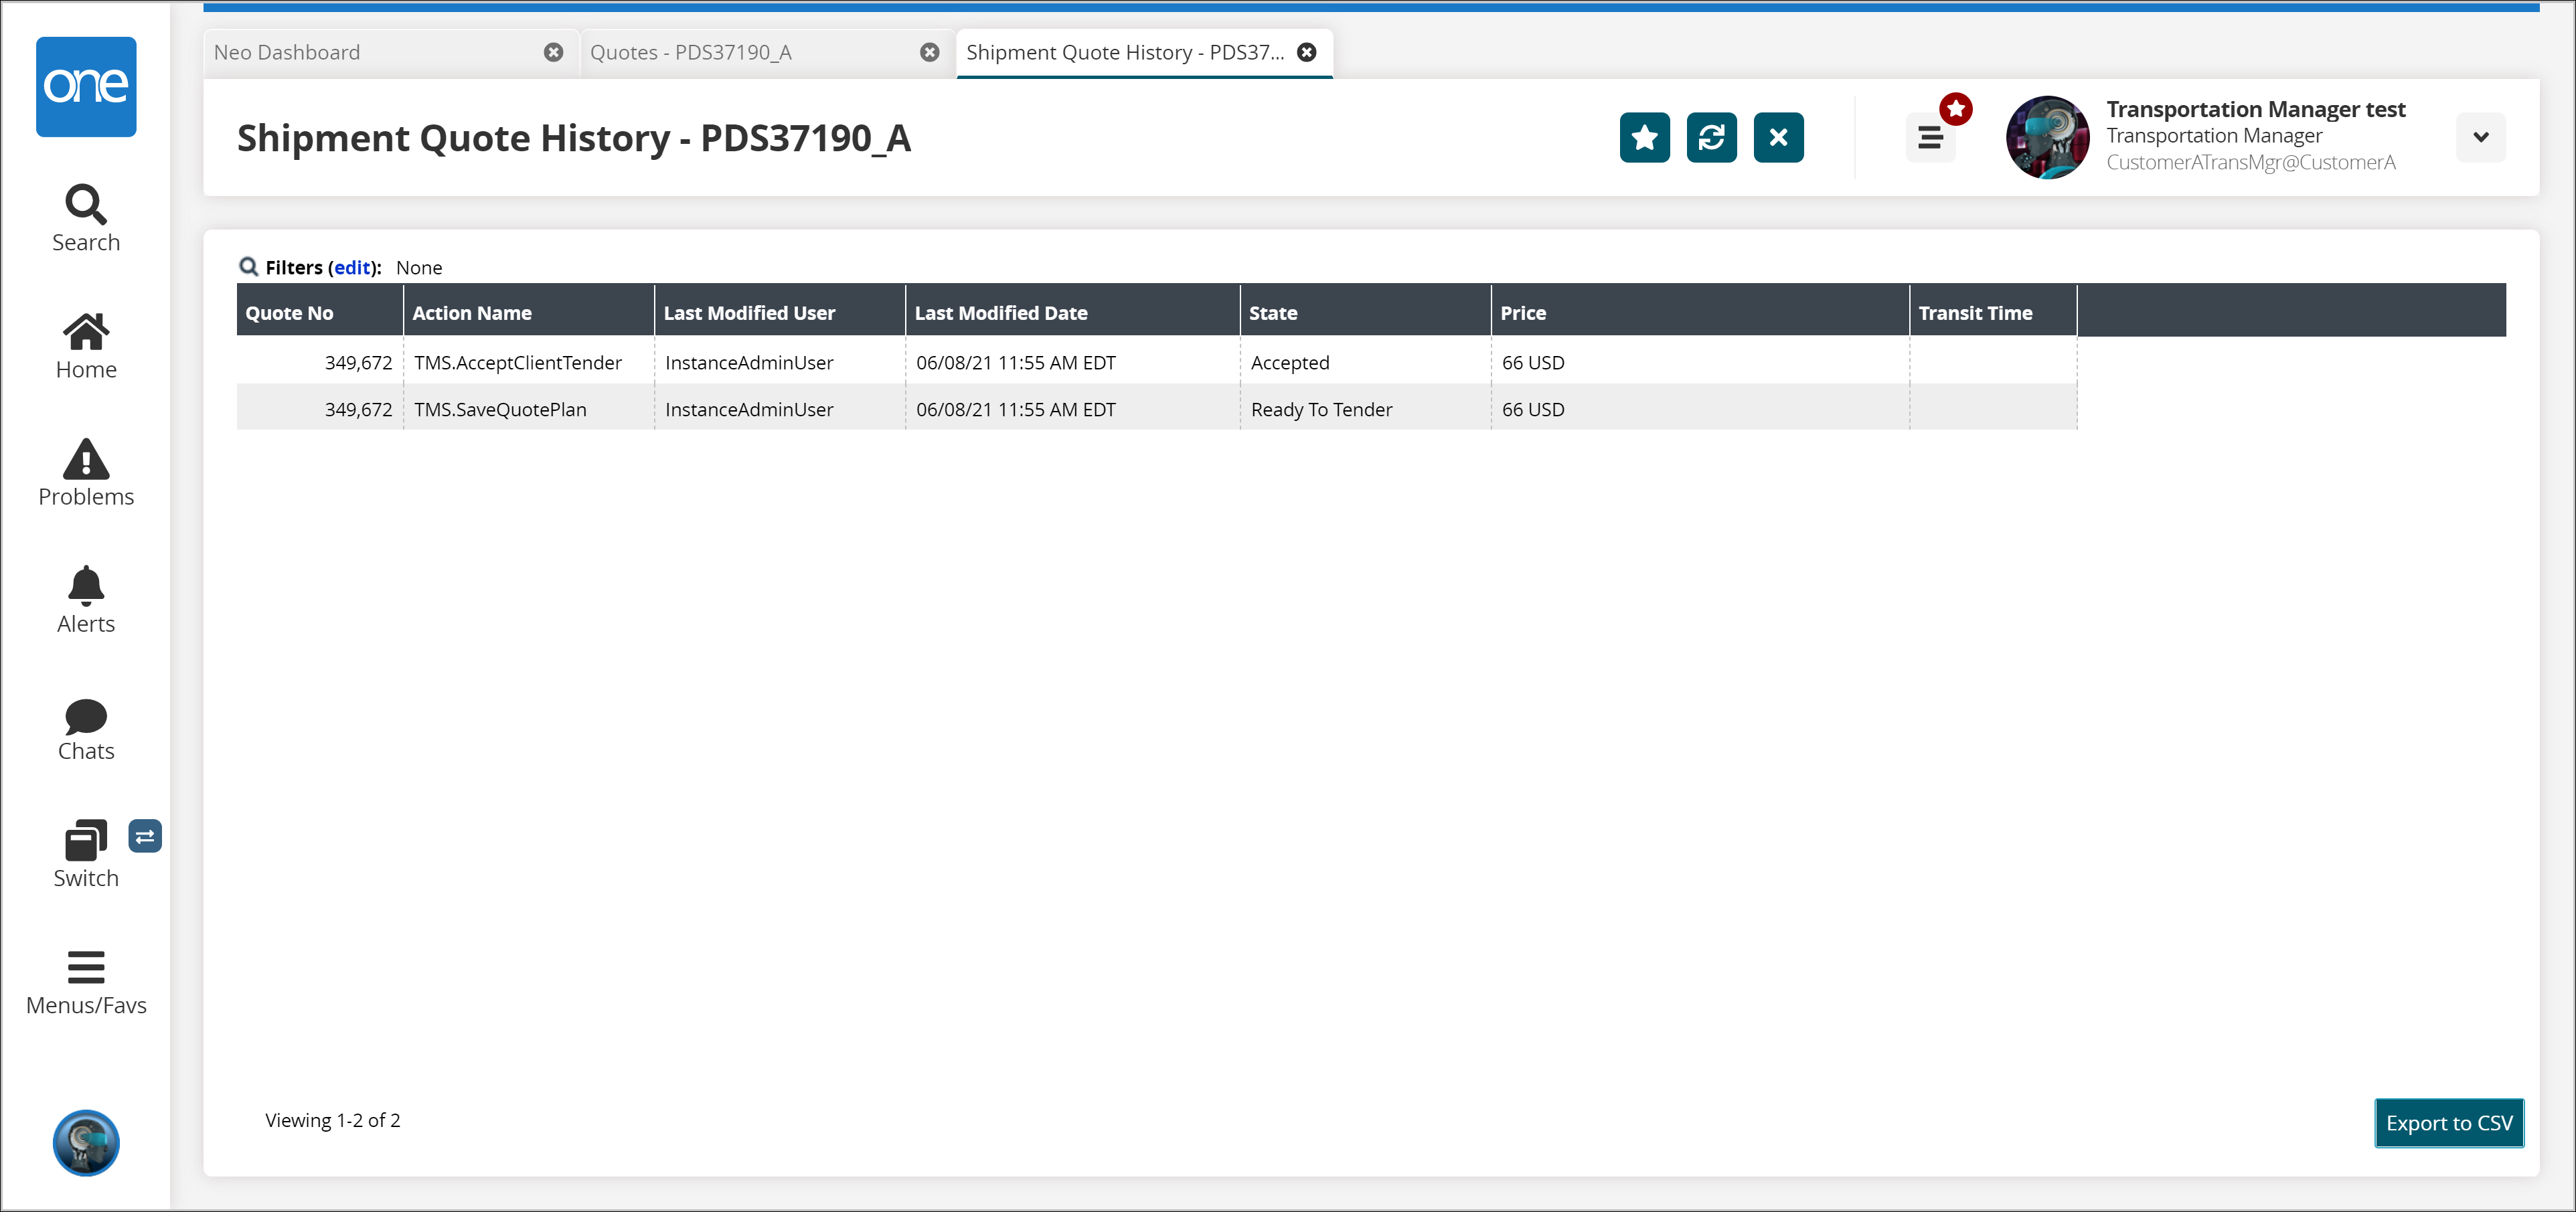Screen dimensions: 2576x1212
Task: Refresh the Shipment Quote History page
Action: click(x=1711, y=138)
